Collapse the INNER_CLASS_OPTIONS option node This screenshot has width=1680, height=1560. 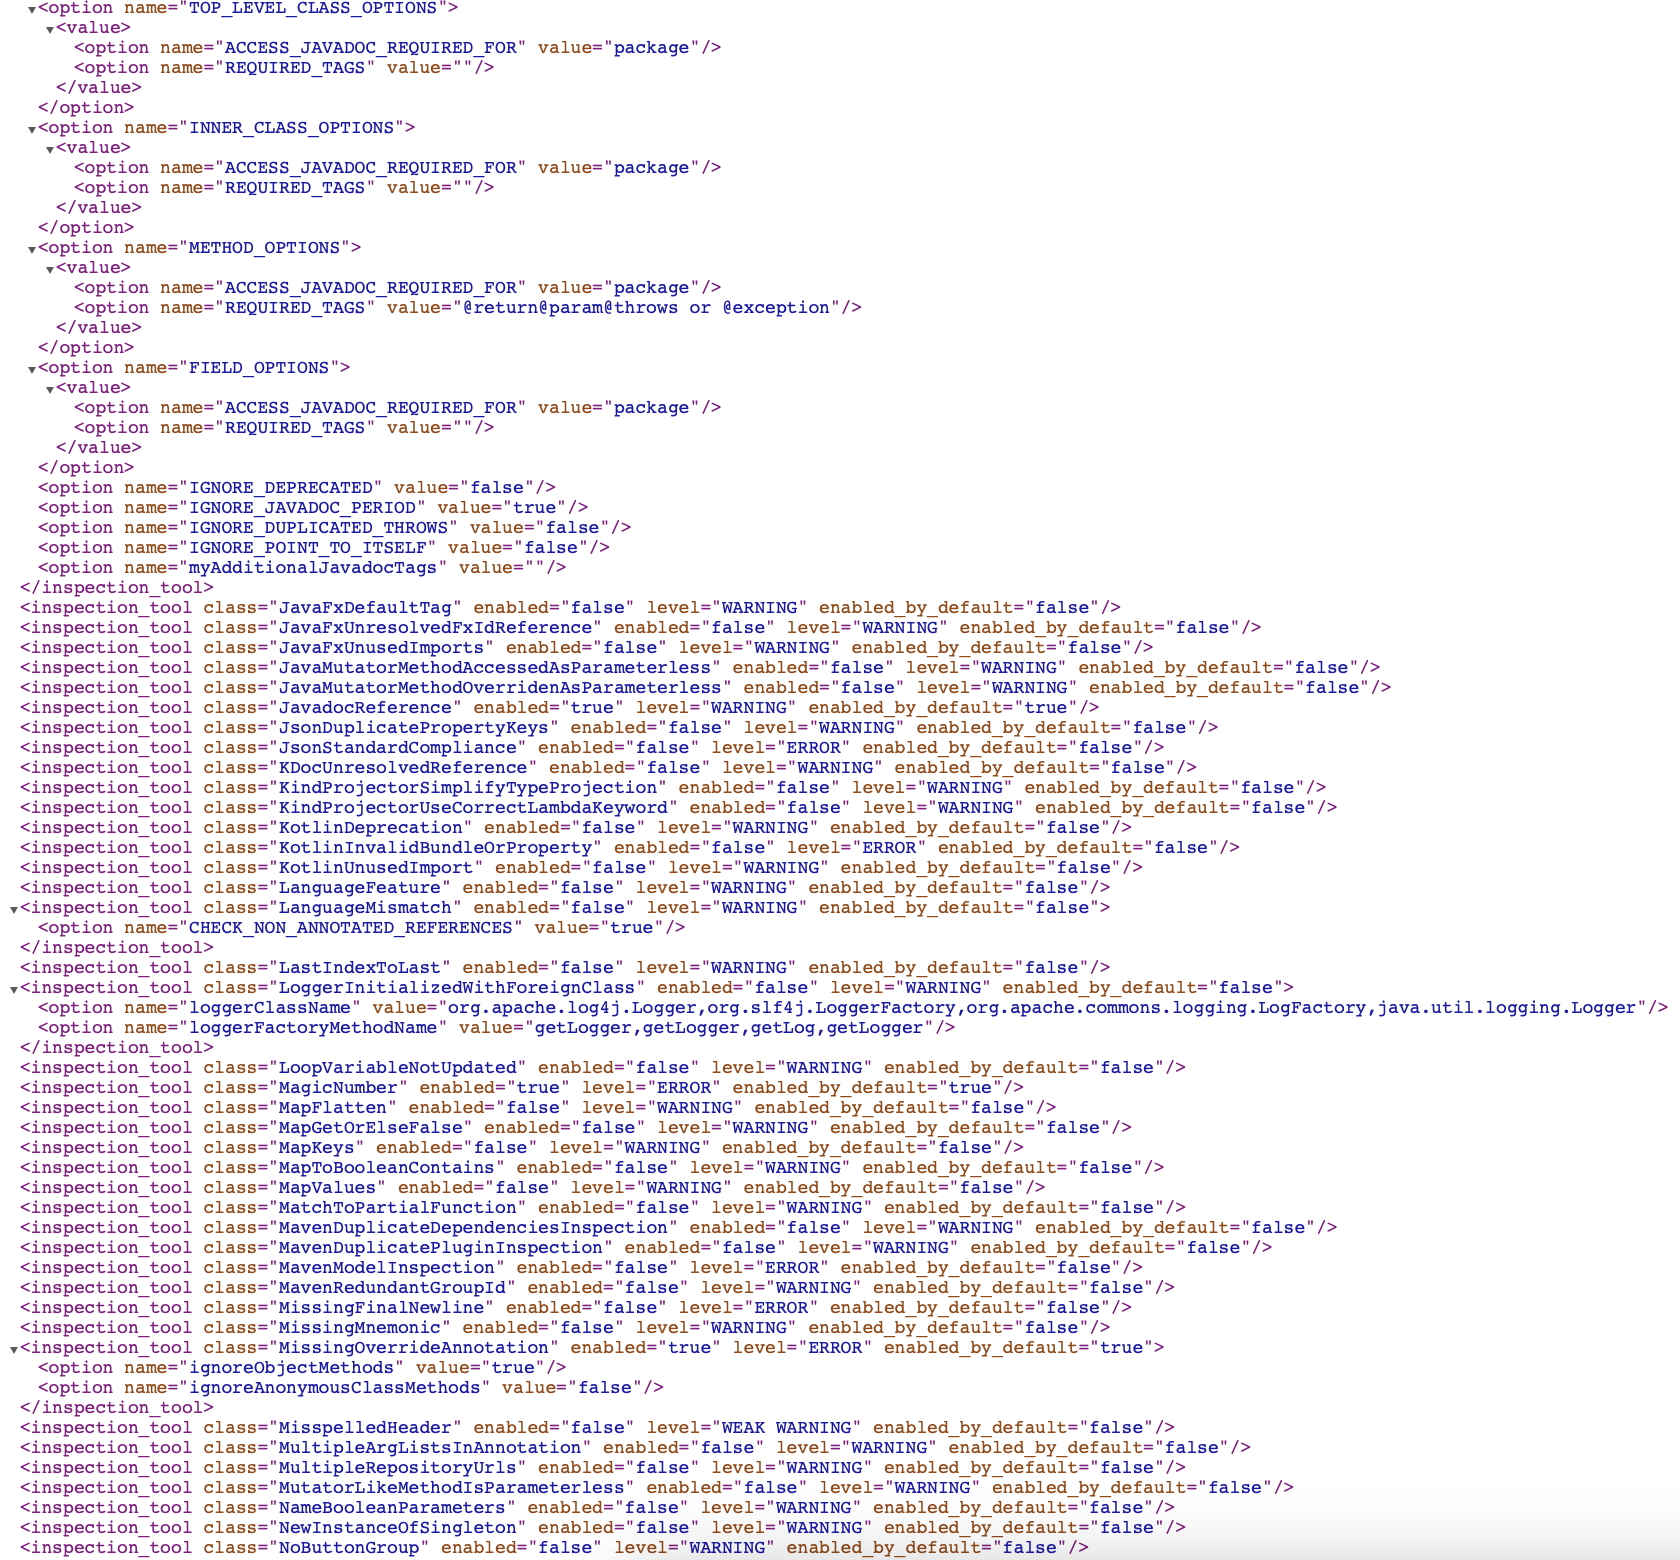click(x=32, y=129)
